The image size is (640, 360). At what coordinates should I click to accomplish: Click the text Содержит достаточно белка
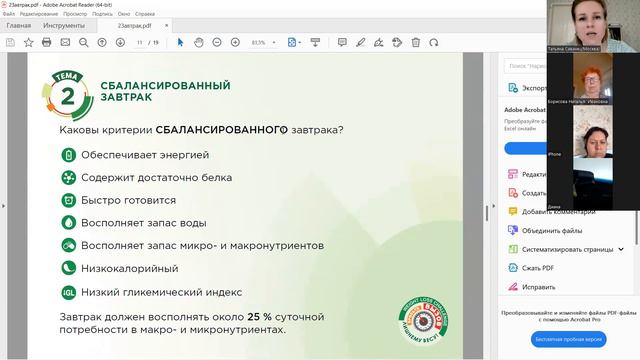click(x=157, y=178)
